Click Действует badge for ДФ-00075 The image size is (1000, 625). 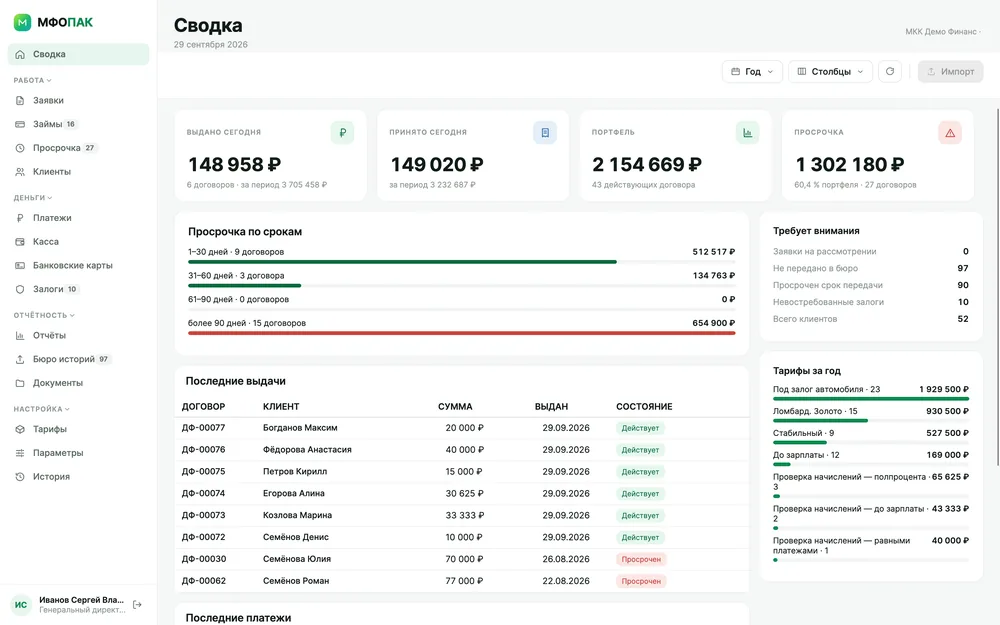(x=640, y=472)
